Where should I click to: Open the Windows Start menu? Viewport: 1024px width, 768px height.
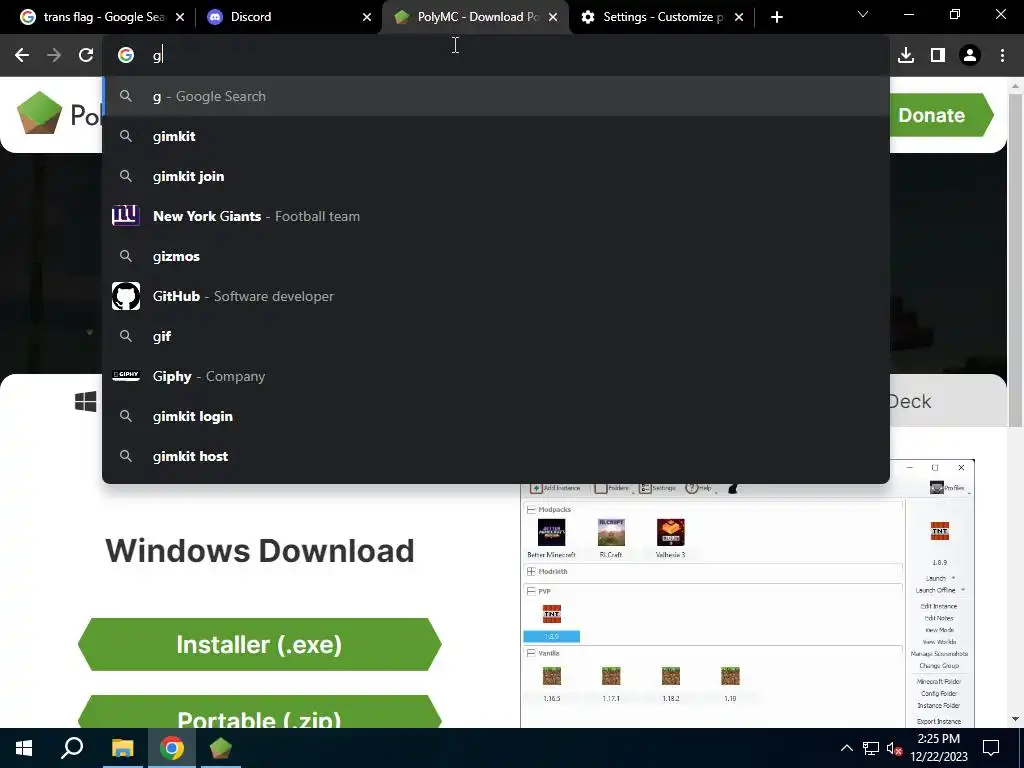[24, 748]
